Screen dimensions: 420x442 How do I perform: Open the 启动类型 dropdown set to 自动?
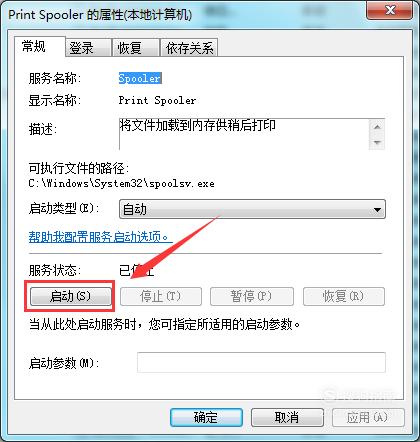(x=252, y=209)
